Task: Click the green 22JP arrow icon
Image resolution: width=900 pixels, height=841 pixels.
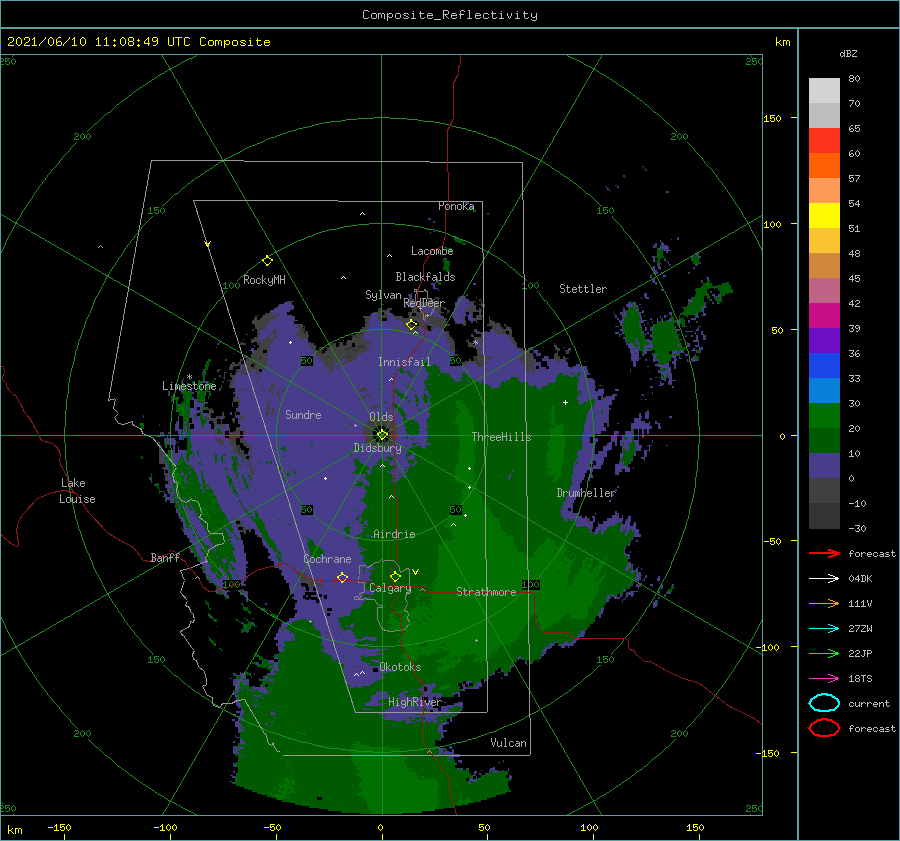Action: point(824,653)
